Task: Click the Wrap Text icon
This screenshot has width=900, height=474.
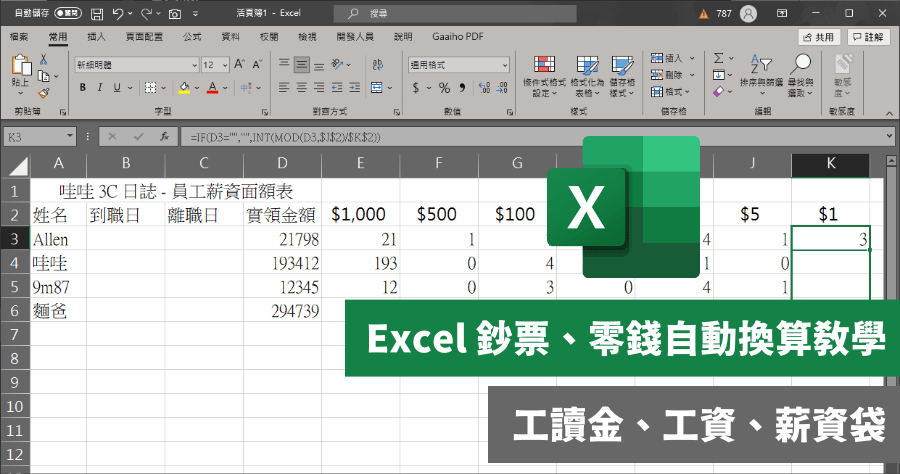Action: [378, 64]
